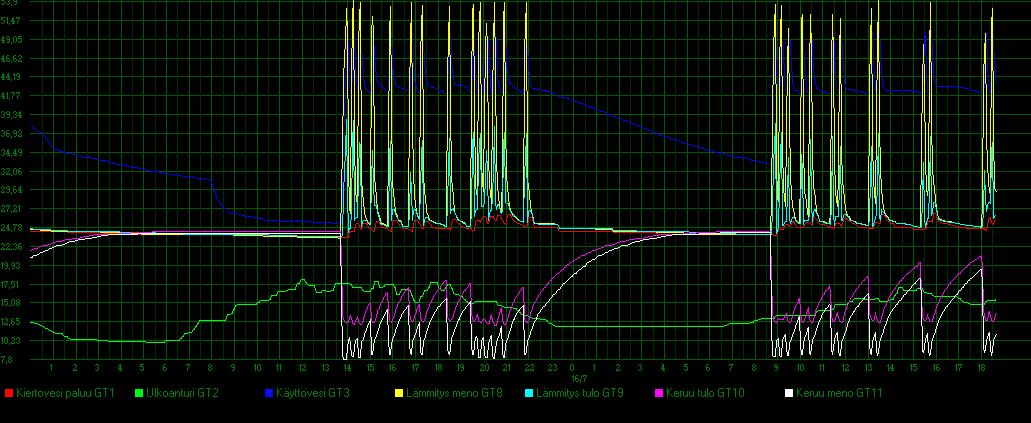Click the red Kiertovesi paluu GT1 swatch
The height and width of the screenshot is (423, 1031).
(10, 393)
